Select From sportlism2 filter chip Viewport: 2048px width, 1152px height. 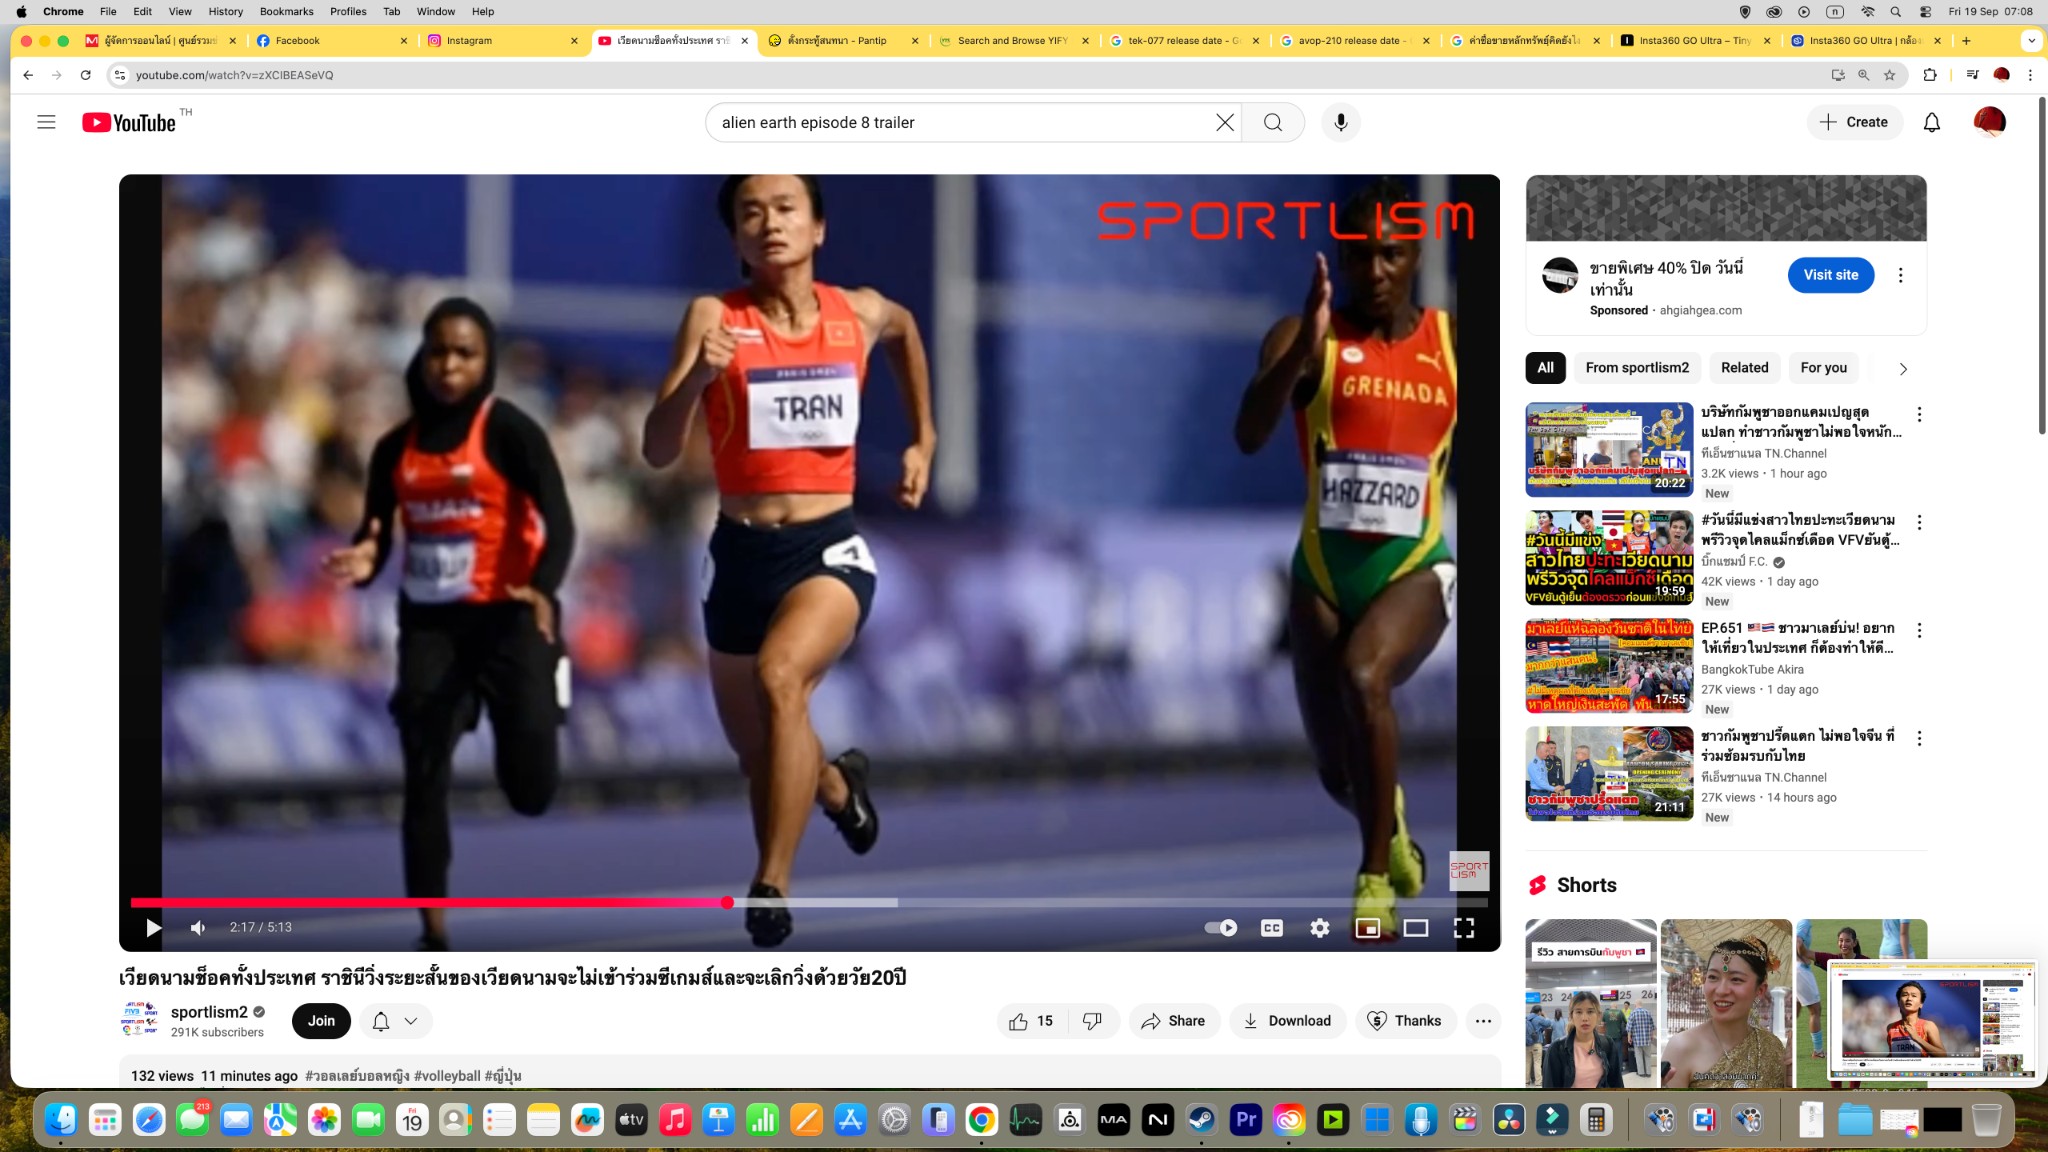(x=1637, y=368)
